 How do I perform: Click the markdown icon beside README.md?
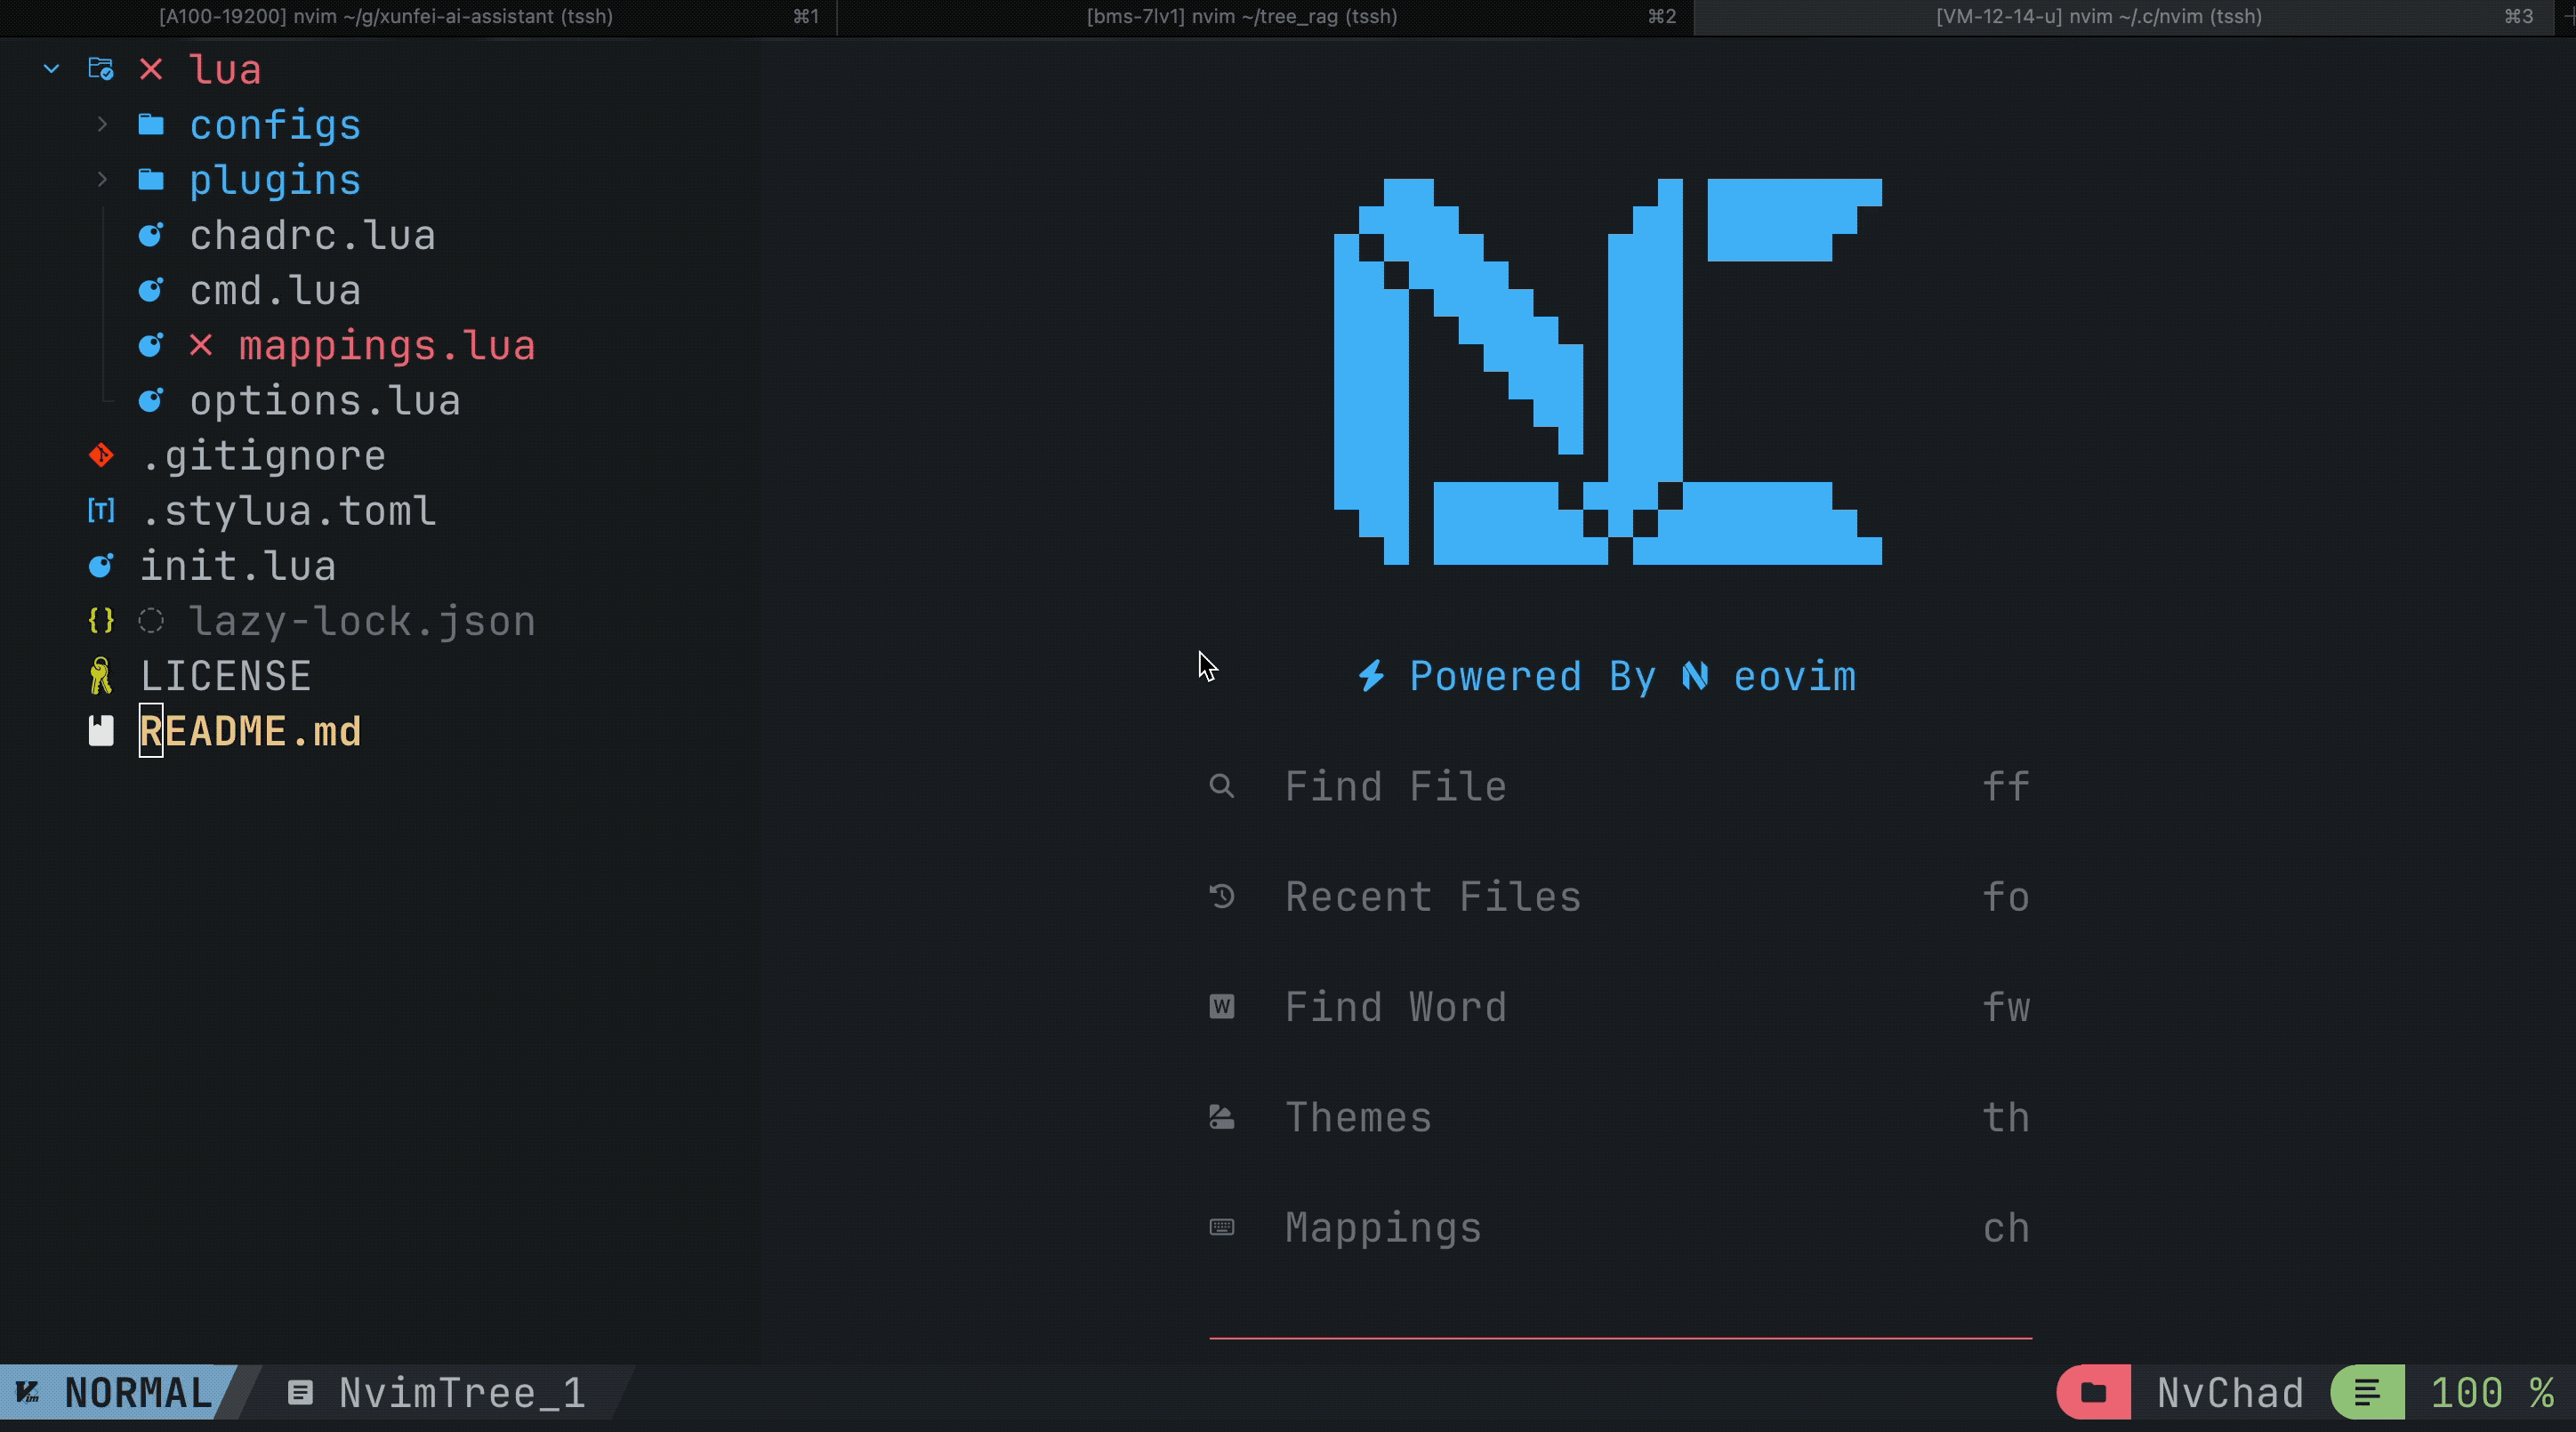tap(101, 731)
